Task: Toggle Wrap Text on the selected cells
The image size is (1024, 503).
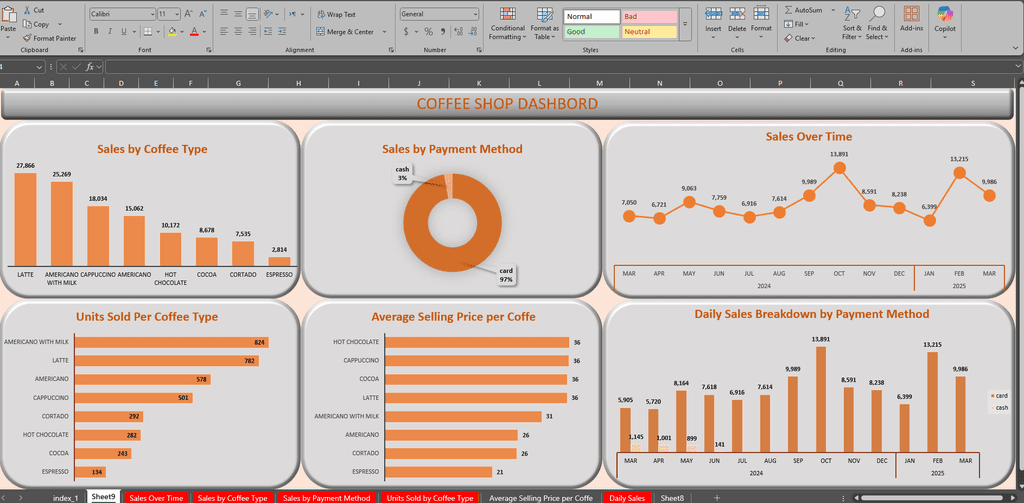Action: pos(334,14)
